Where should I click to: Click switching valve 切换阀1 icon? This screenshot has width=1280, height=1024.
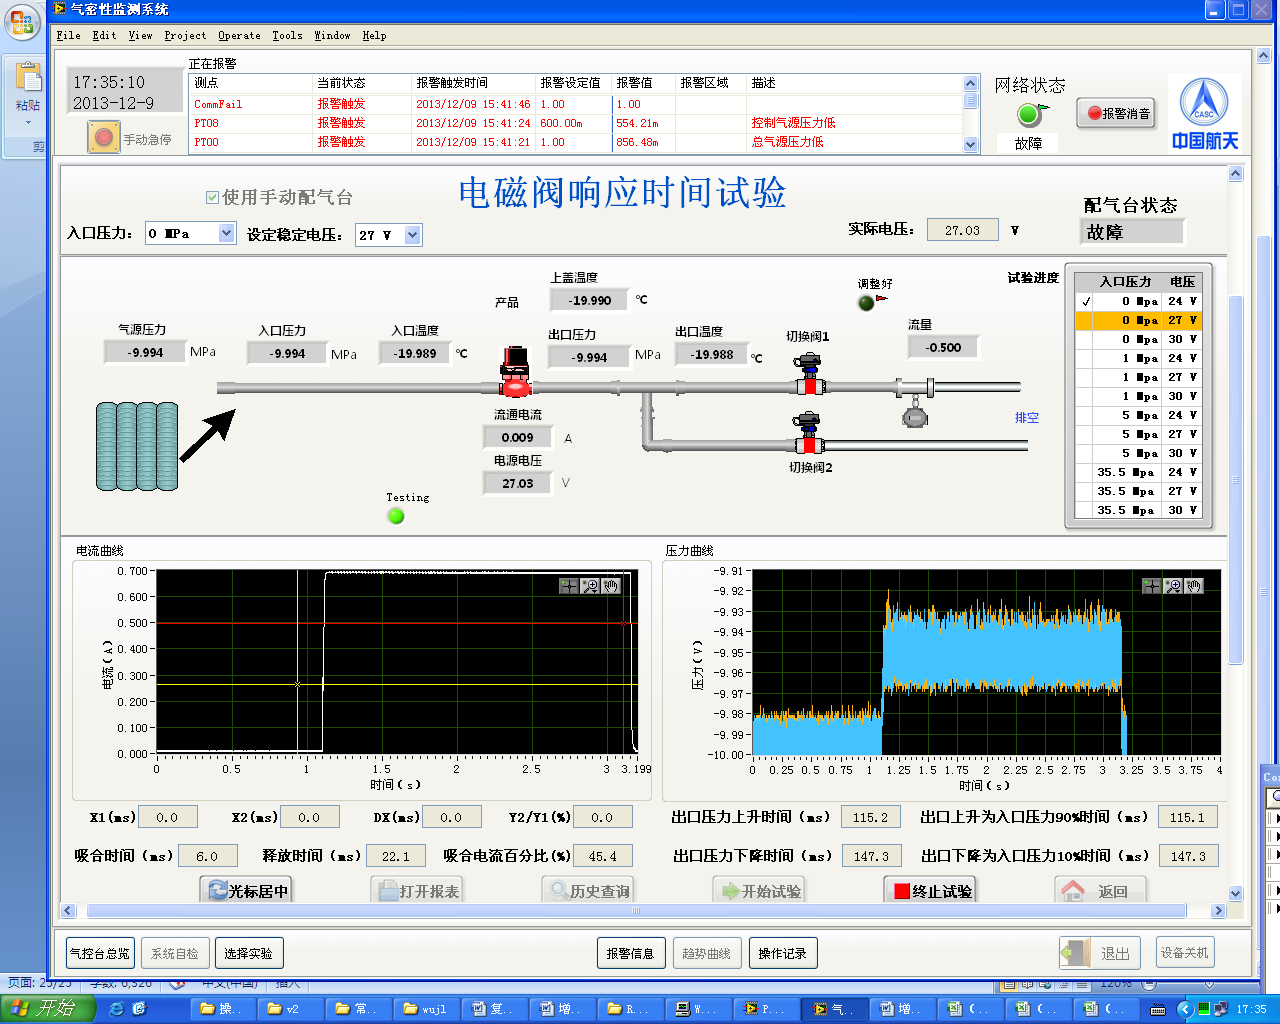(808, 376)
